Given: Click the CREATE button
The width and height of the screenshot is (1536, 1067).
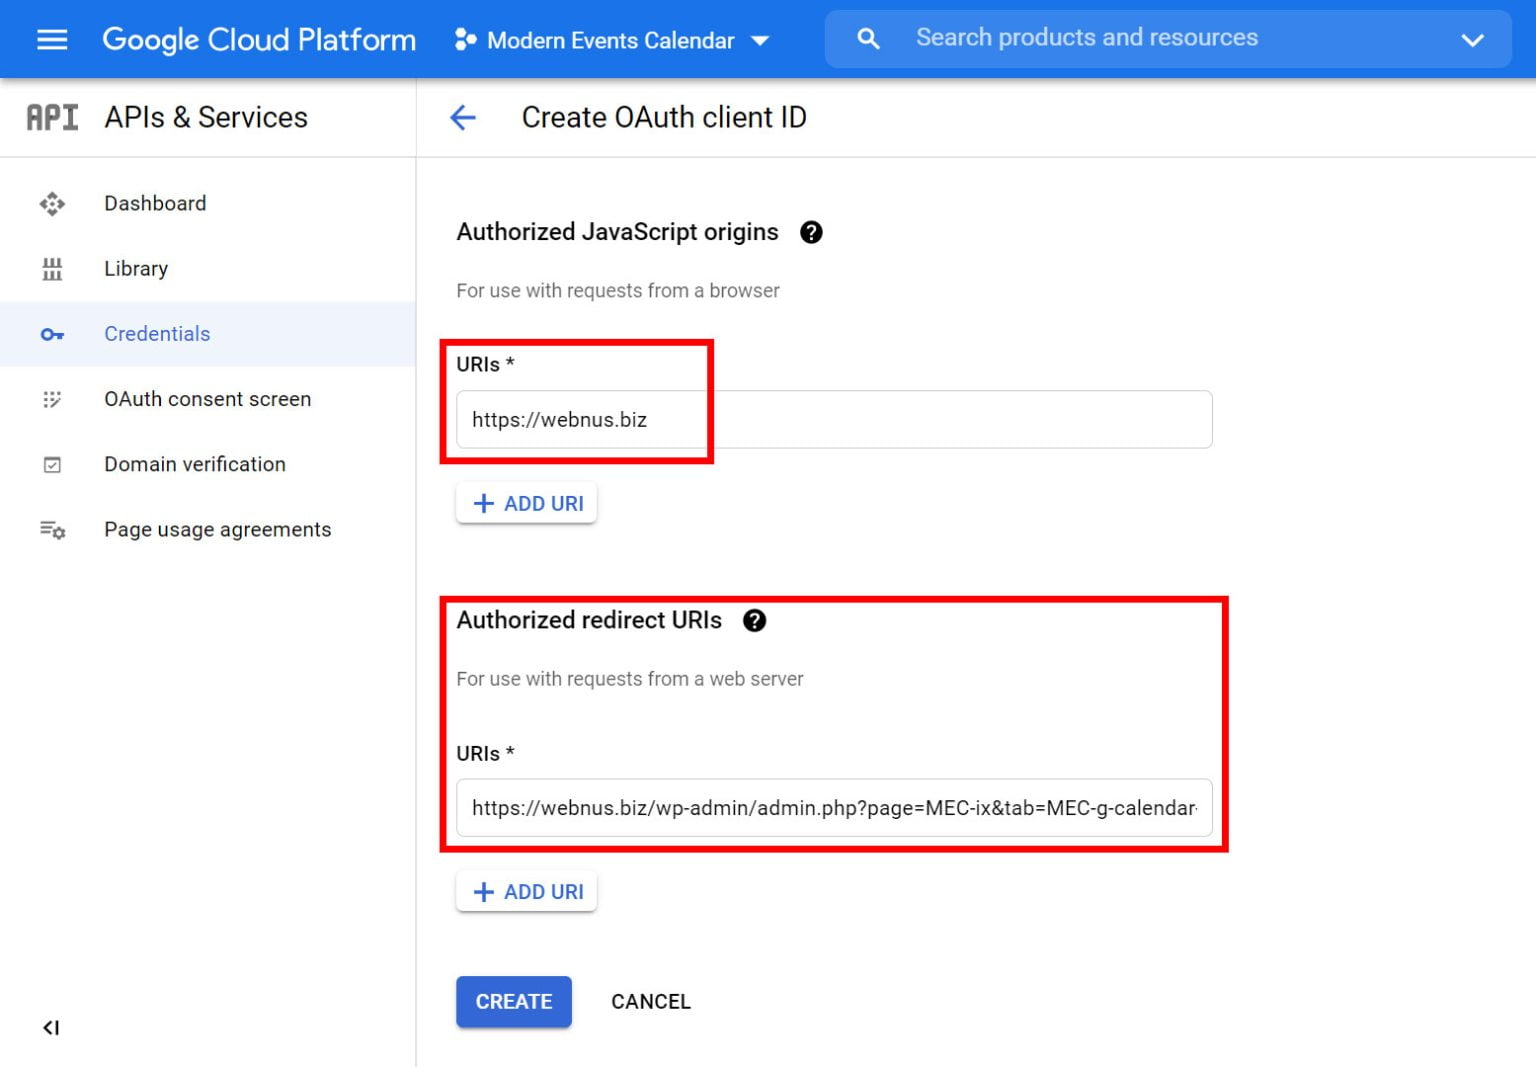Looking at the screenshot, I should pyautogui.click(x=513, y=1001).
